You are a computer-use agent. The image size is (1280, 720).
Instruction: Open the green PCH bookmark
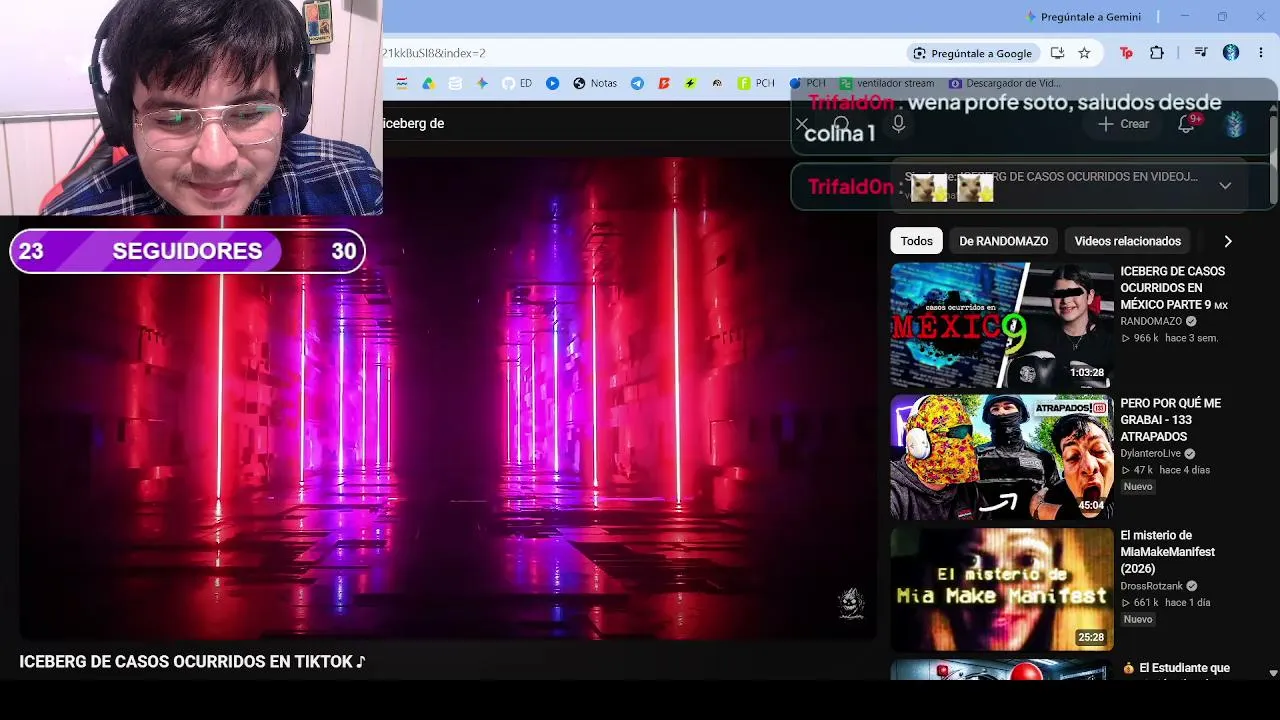point(756,84)
